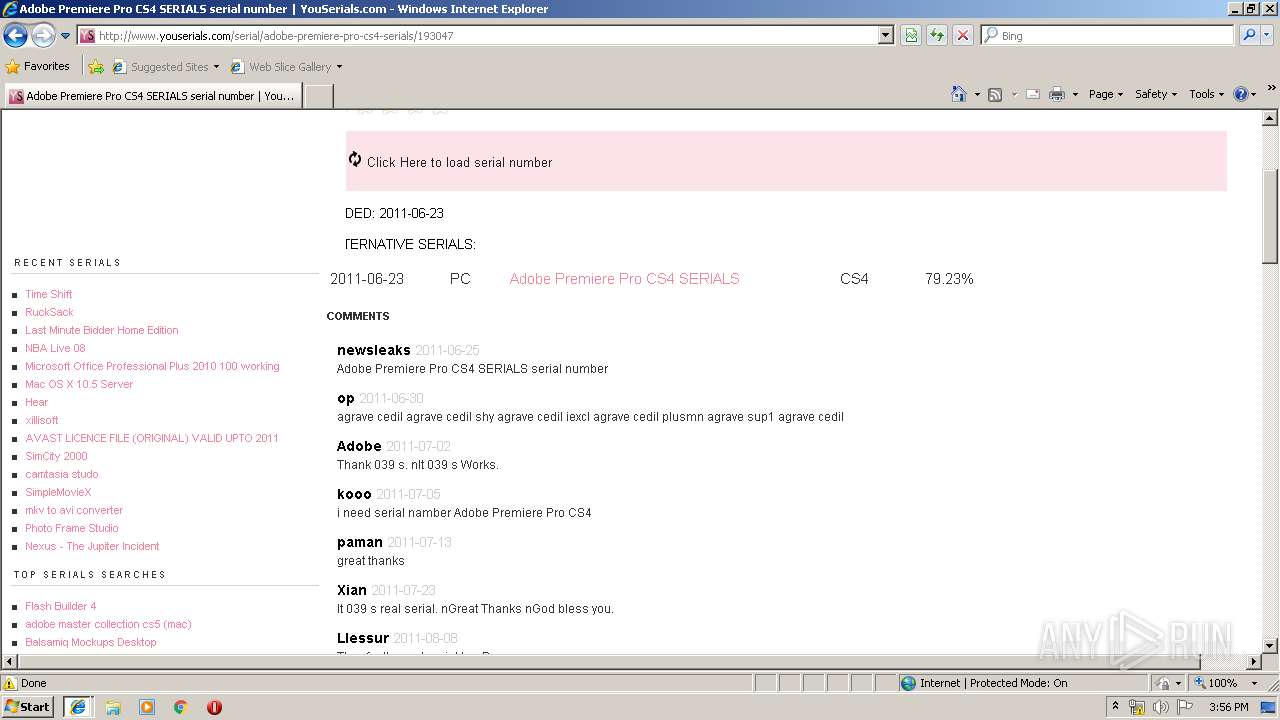
Task: Click the 3:56 PM system clock
Action: click(x=1229, y=707)
